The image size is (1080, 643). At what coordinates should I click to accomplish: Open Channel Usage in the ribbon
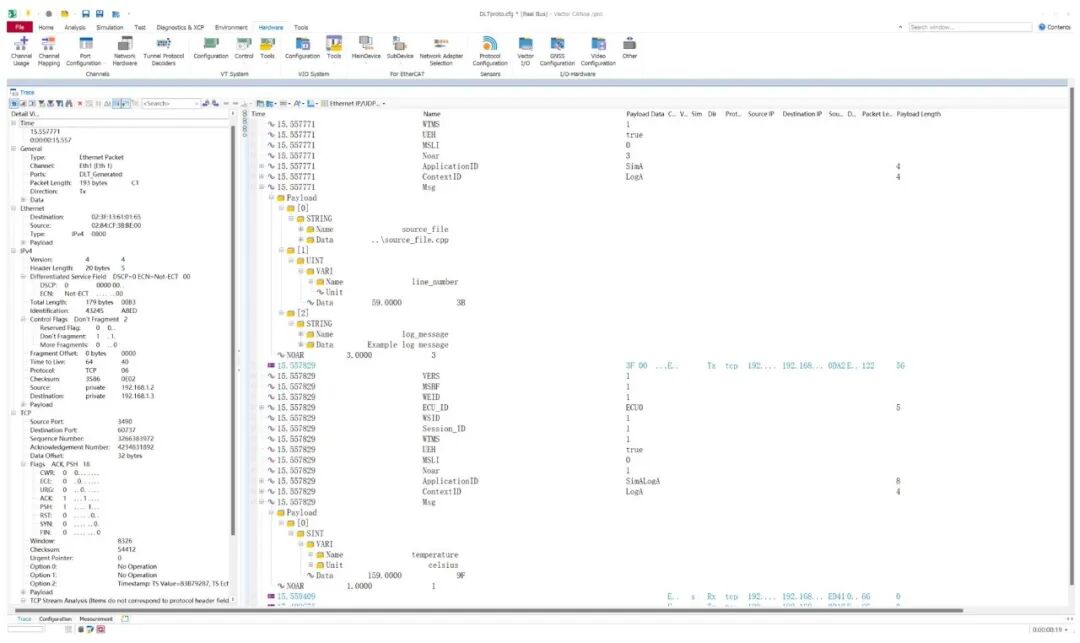coord(21,50)
